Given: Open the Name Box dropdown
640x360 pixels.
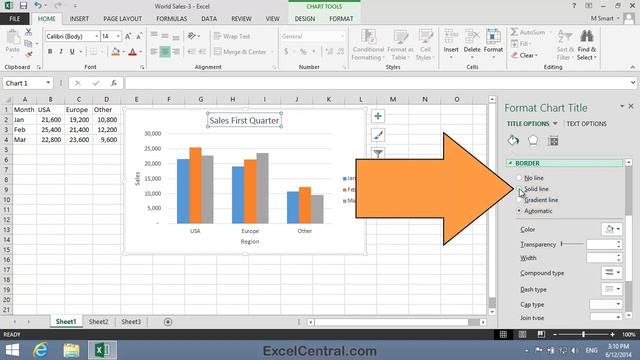Looking at the screenshot, I should 48,83.
